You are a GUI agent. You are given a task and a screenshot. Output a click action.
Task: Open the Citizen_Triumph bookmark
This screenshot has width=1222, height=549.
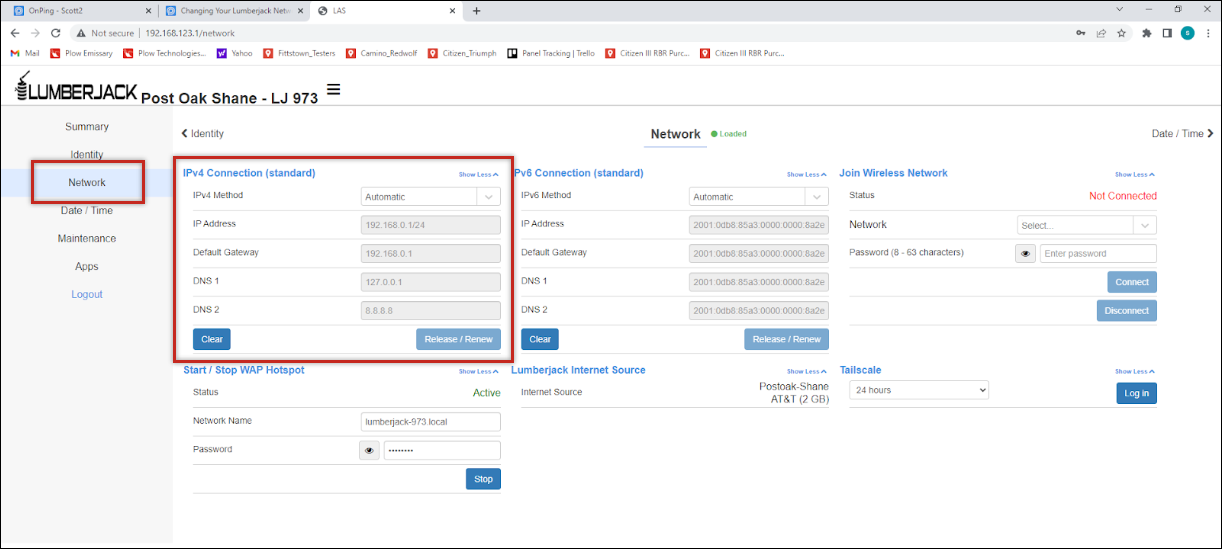(463, 53)
